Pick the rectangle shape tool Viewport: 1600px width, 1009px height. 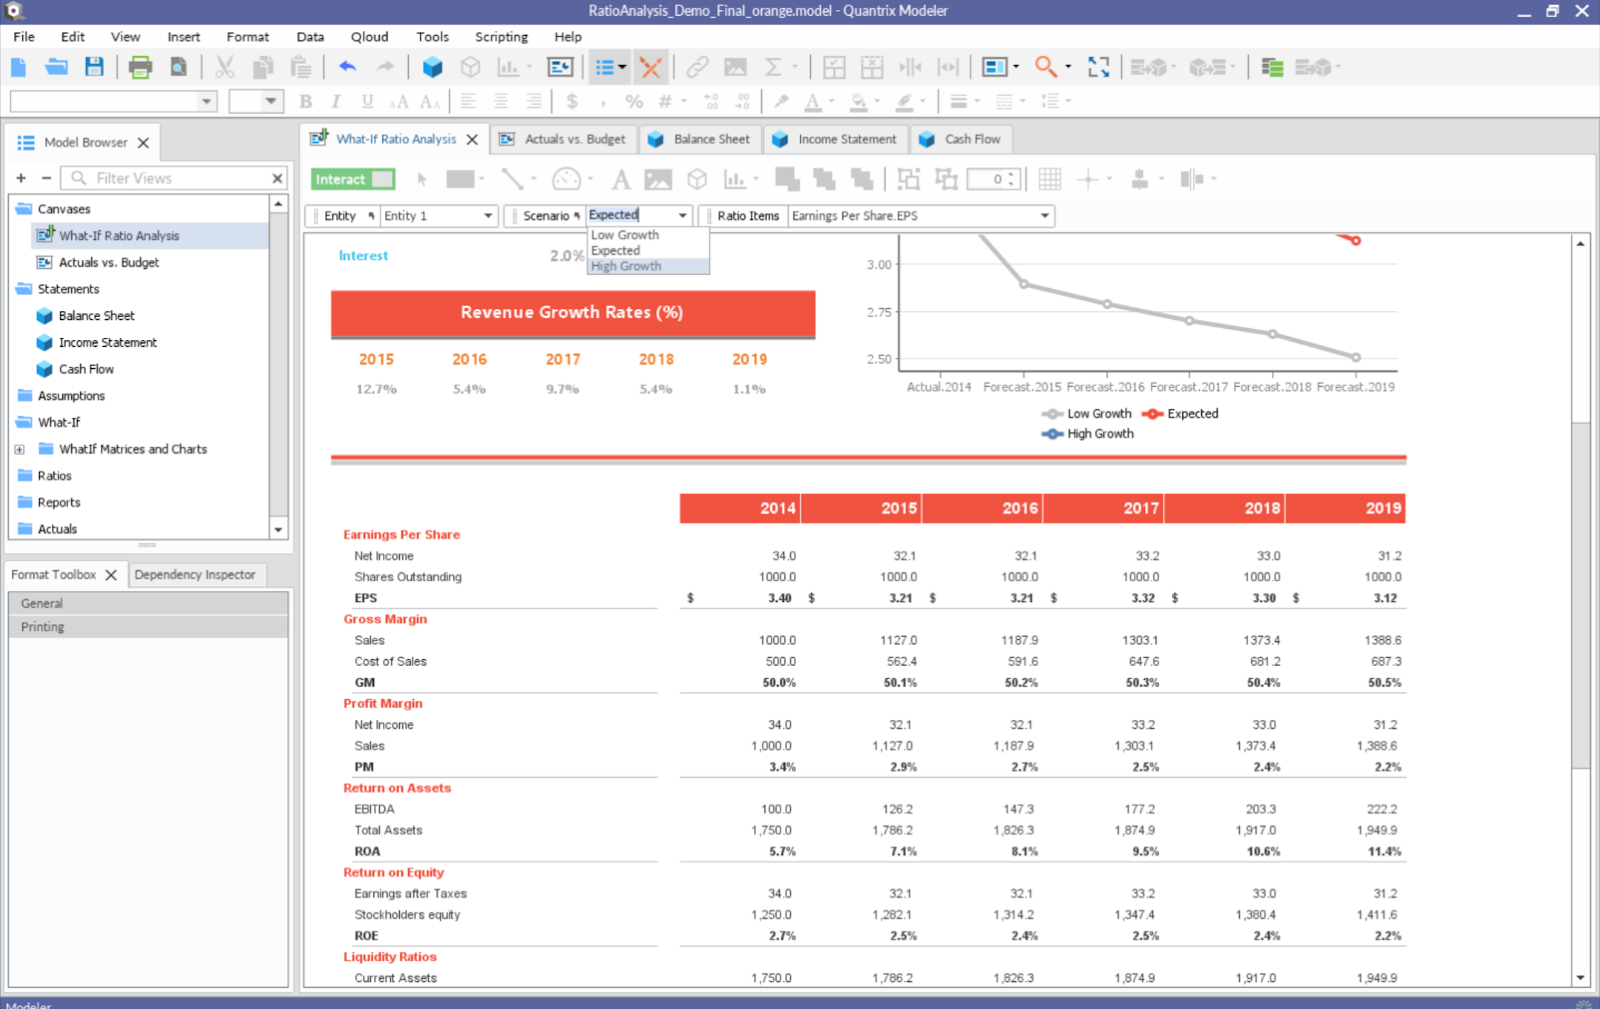460,179
